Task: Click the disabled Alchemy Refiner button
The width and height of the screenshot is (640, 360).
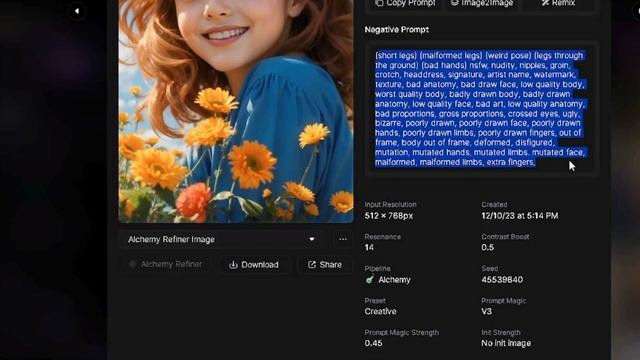Action: 166,264
